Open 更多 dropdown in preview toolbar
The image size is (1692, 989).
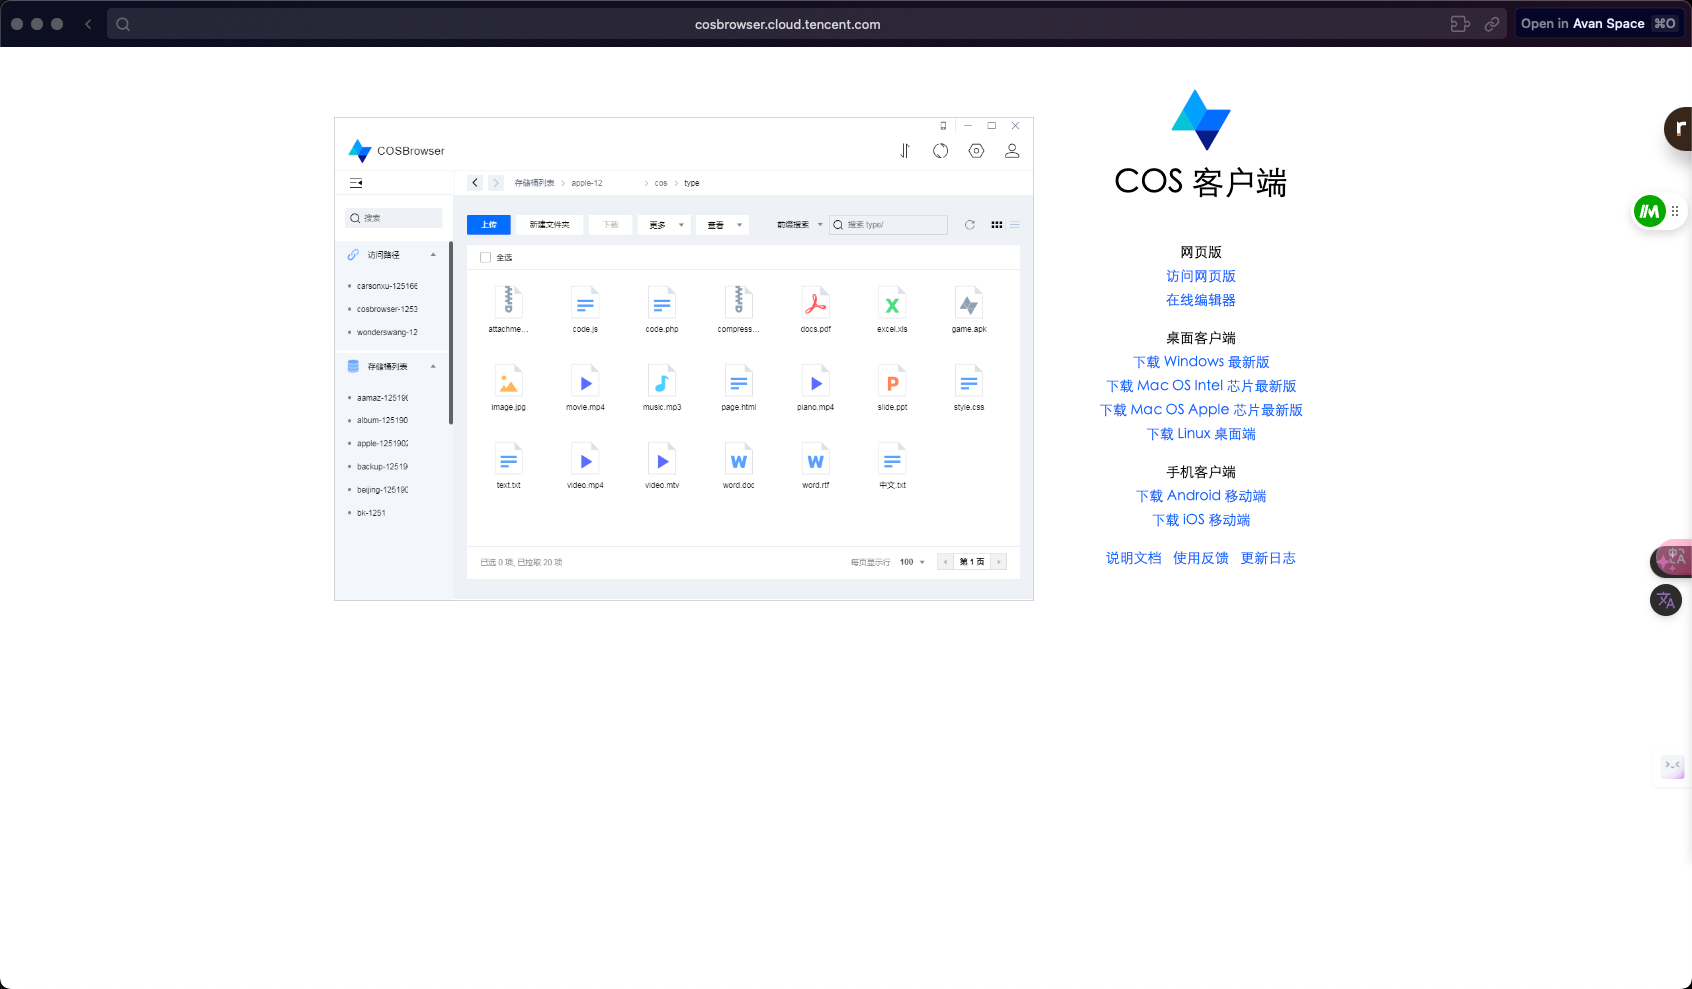click(x=665, y=225)
